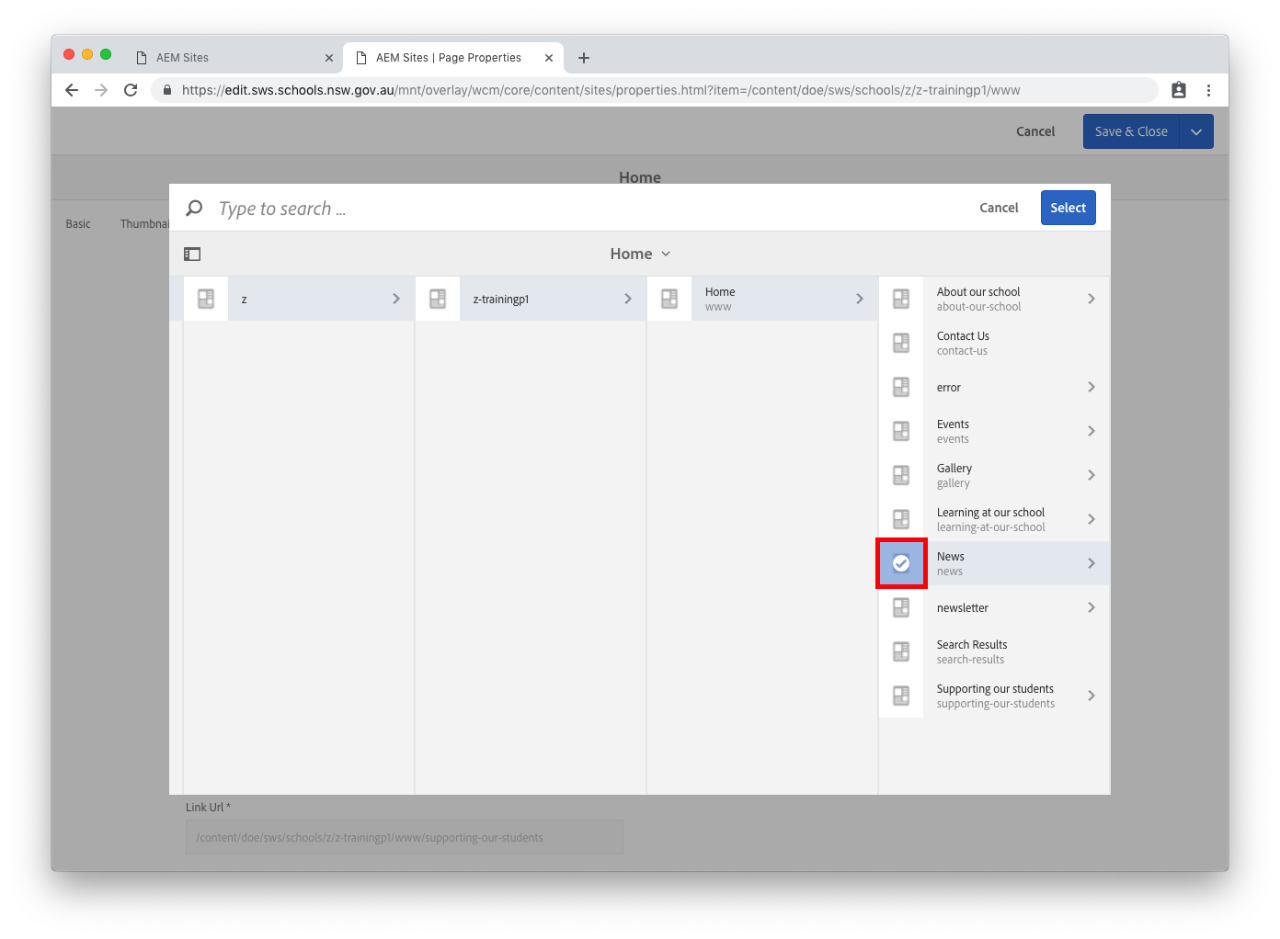Select the Events page thumbnail icon
Image resolution: width=1280 pixels, height=939 pixels.
pos(901,431)
